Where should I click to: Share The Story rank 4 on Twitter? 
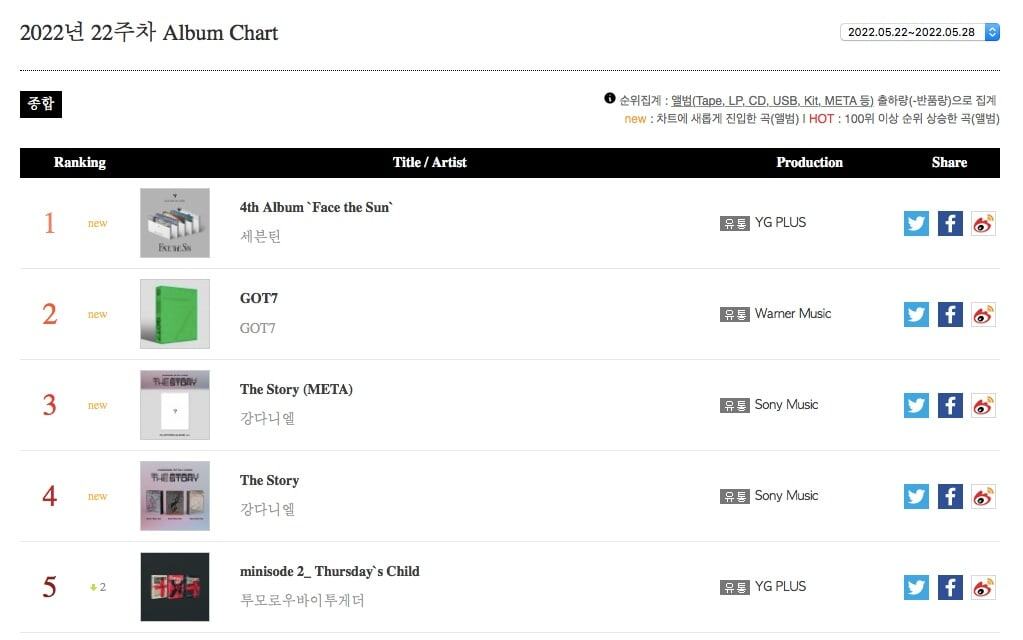click(916, 496)
